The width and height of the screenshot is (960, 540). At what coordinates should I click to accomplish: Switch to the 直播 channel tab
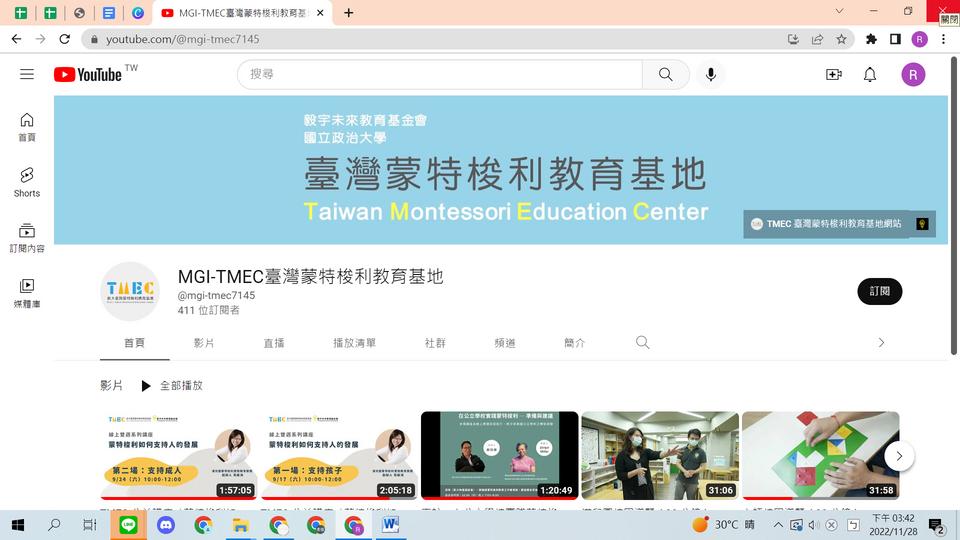point(274,343)
